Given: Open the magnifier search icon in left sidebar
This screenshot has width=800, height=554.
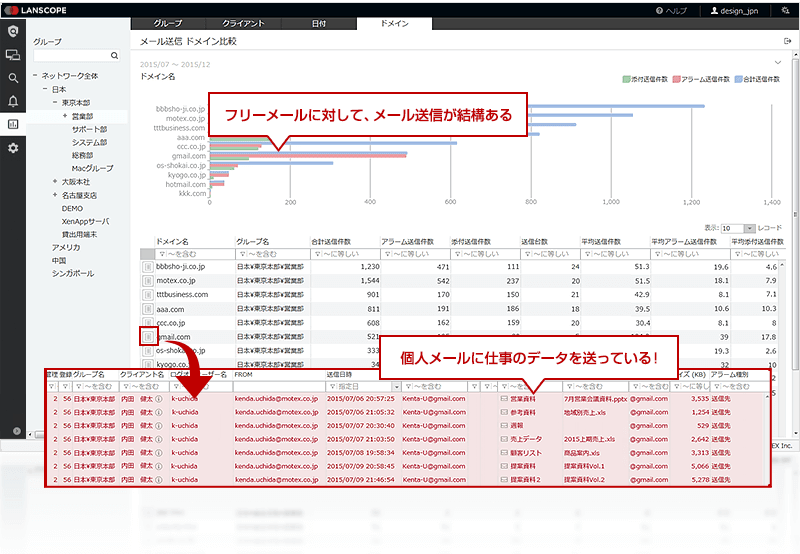Looking at the screenshot, I should point(13,78).
